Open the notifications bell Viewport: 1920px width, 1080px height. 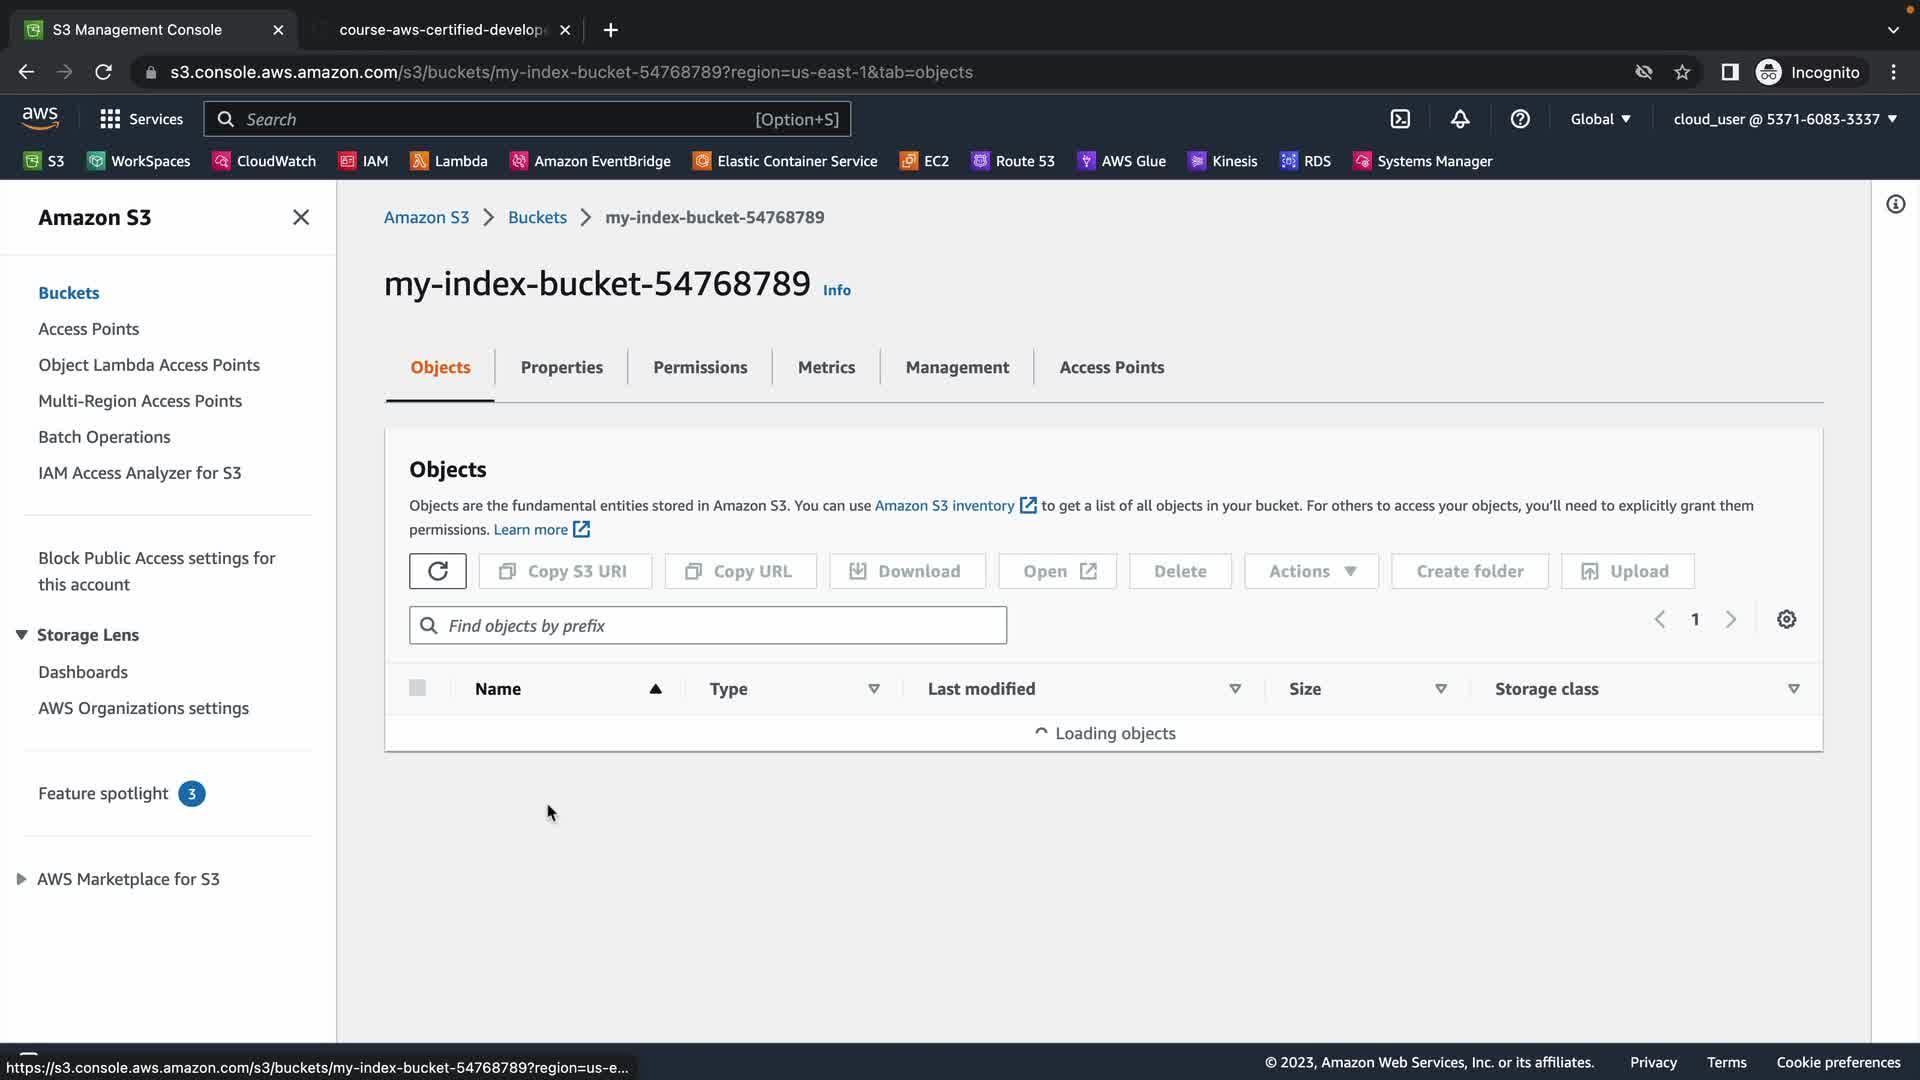tap(1460, 119)
